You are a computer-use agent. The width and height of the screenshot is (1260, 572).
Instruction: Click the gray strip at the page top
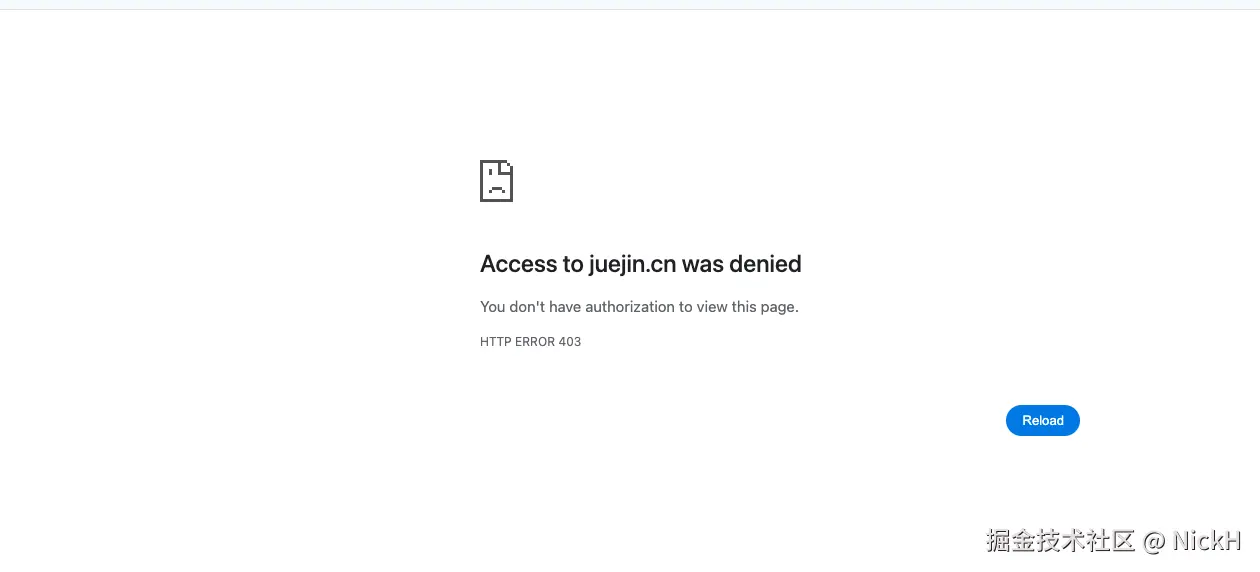point(630,5)
